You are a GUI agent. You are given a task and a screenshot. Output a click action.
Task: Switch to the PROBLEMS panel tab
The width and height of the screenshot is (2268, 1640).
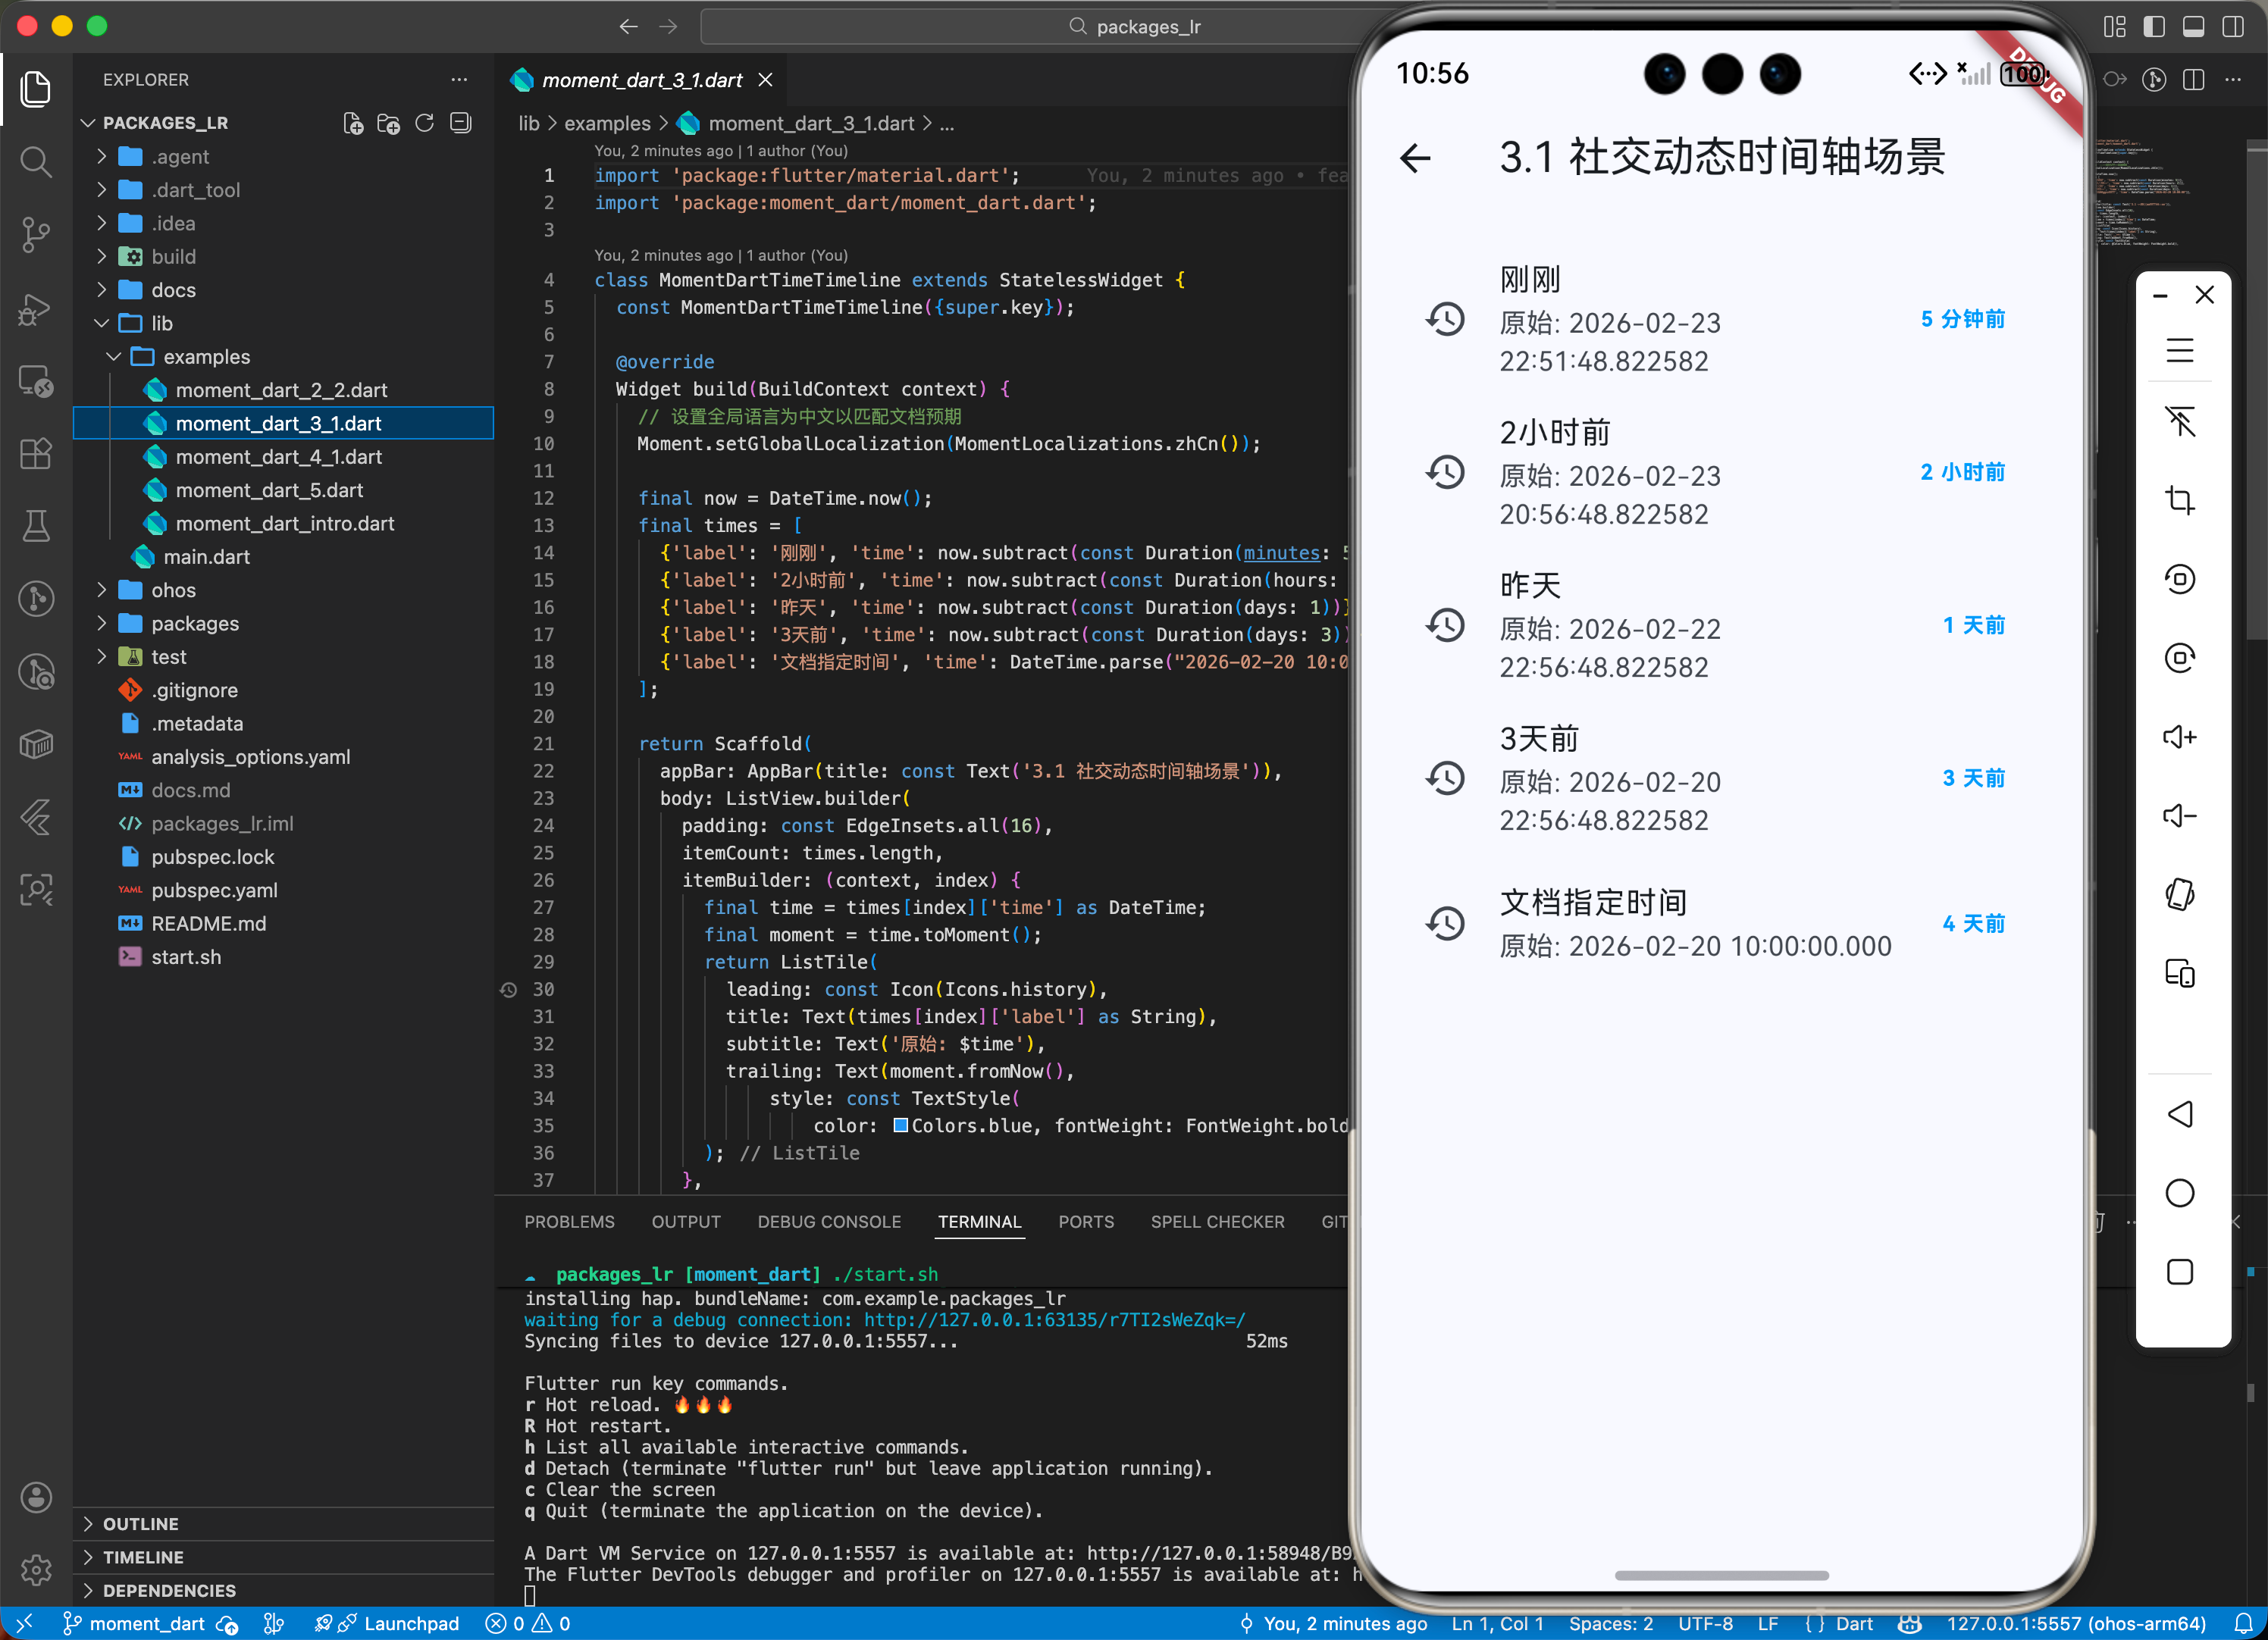(569, 1222)
